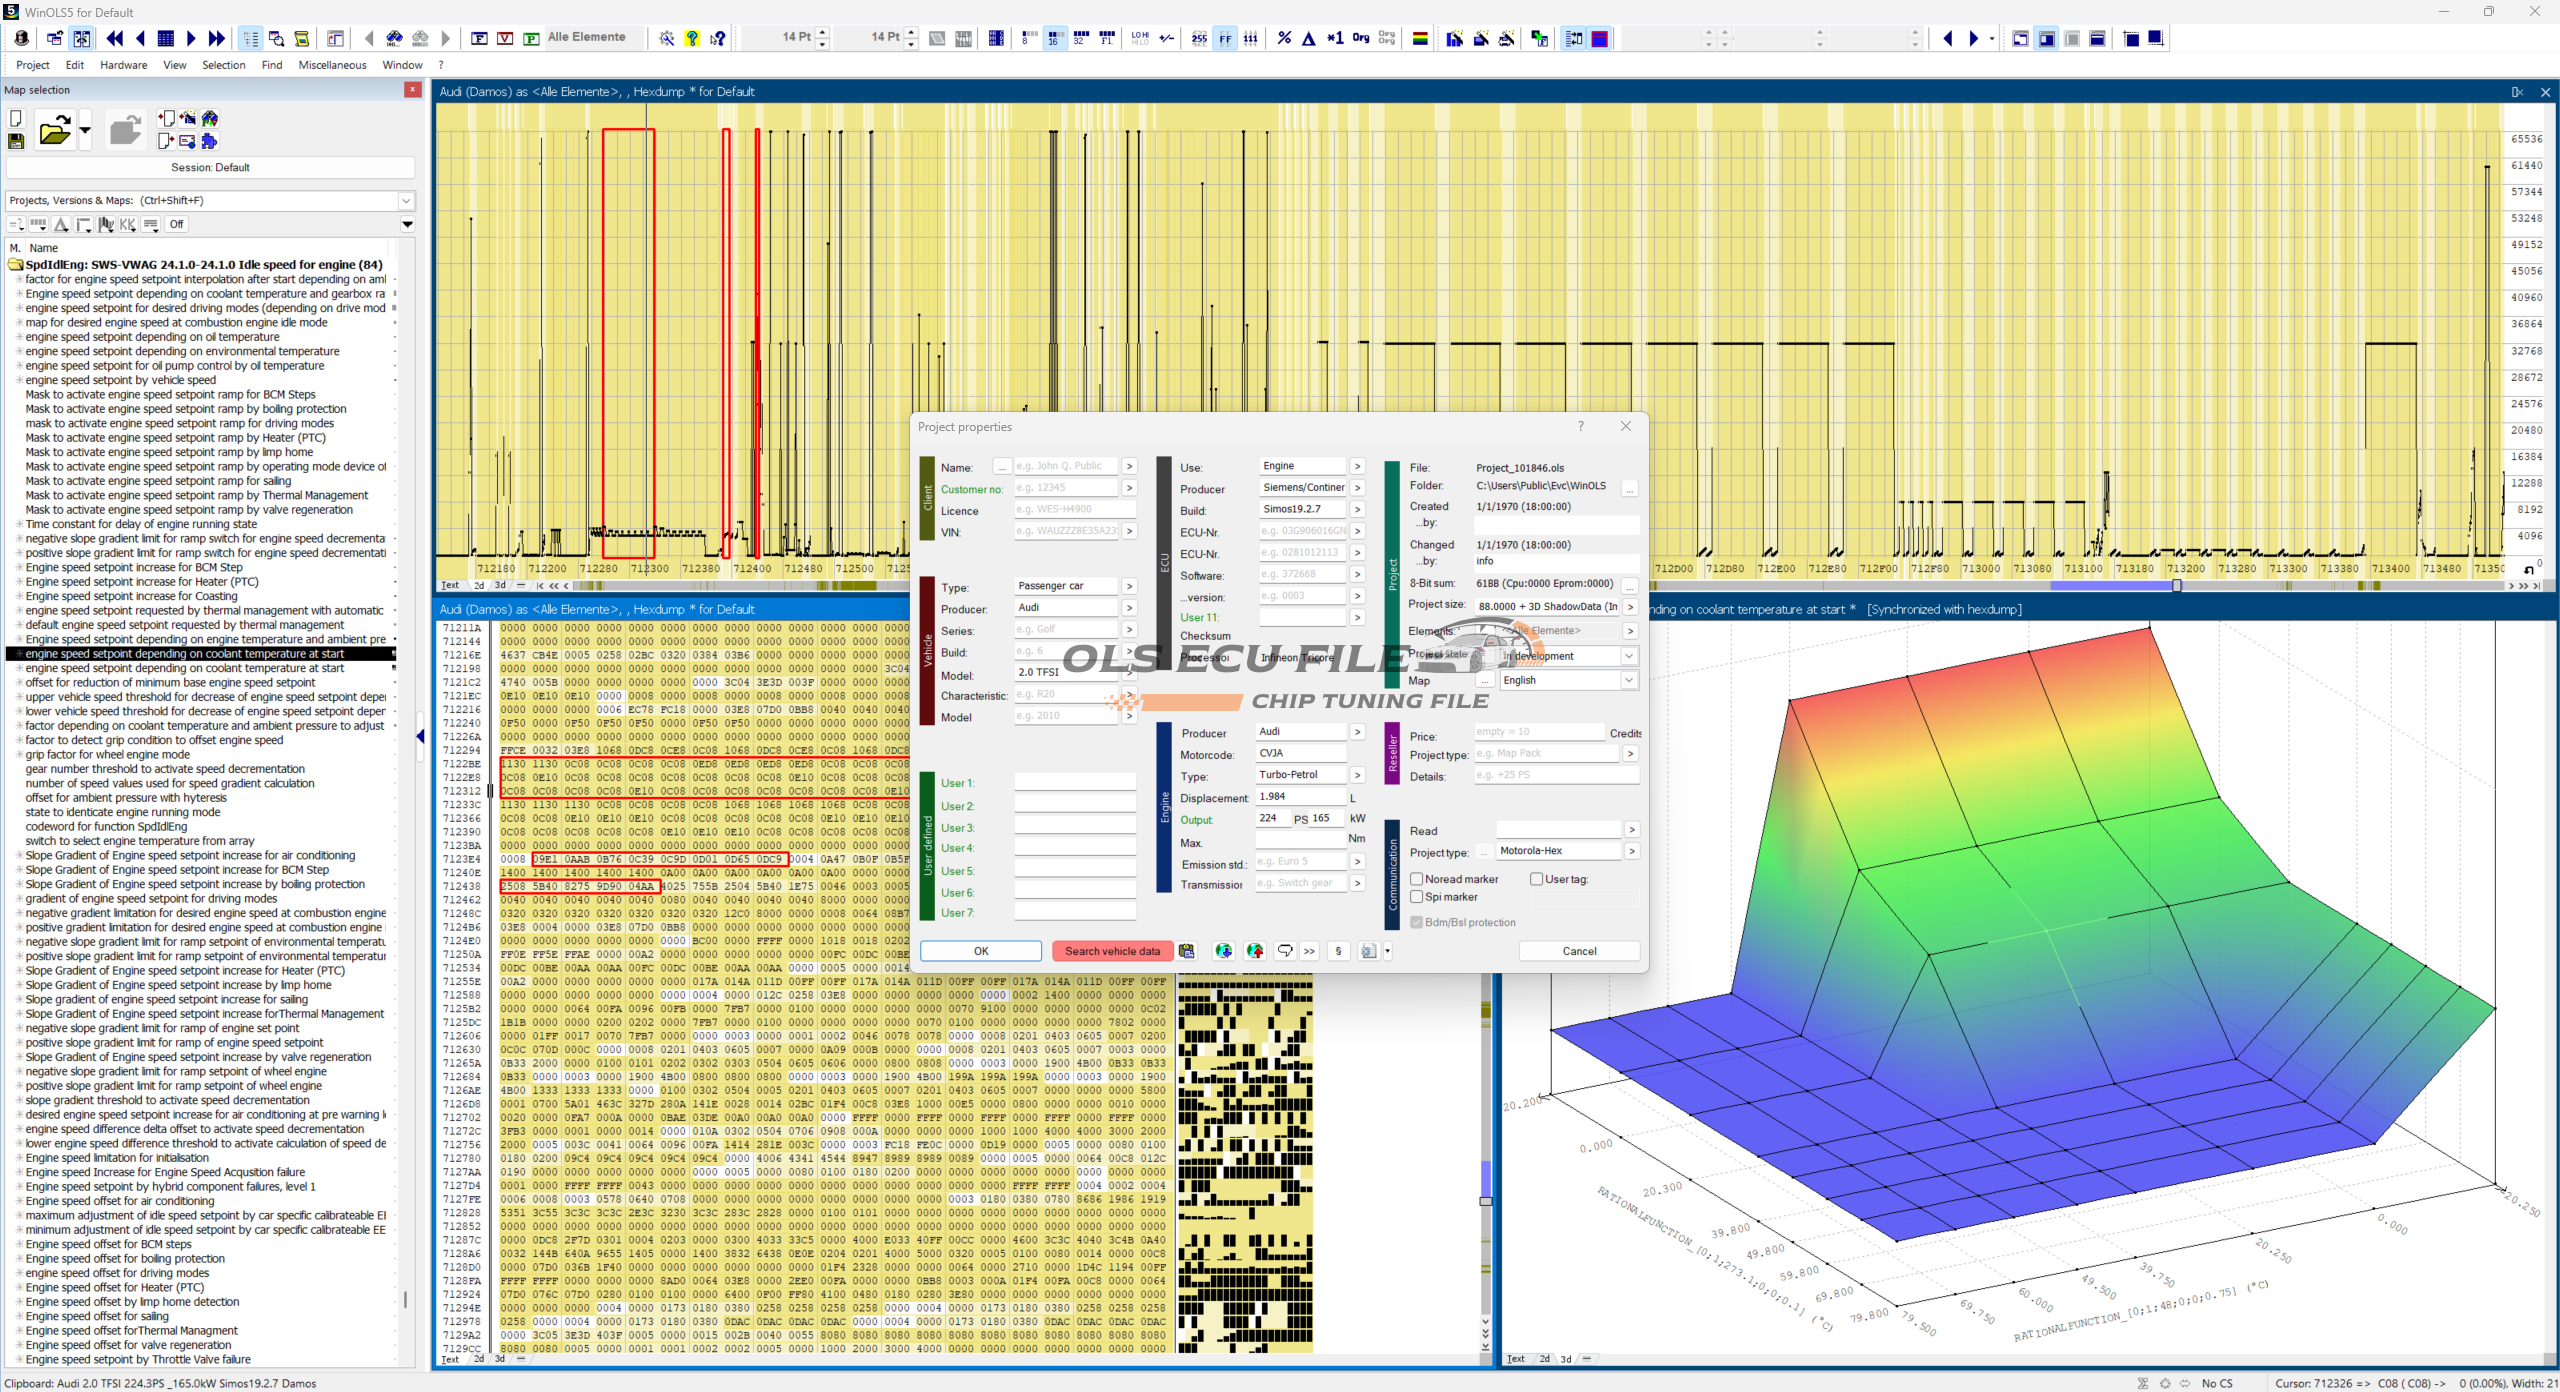Click the yellow question mark help icon
2560x1392 pixels.
tap(692, 39)
